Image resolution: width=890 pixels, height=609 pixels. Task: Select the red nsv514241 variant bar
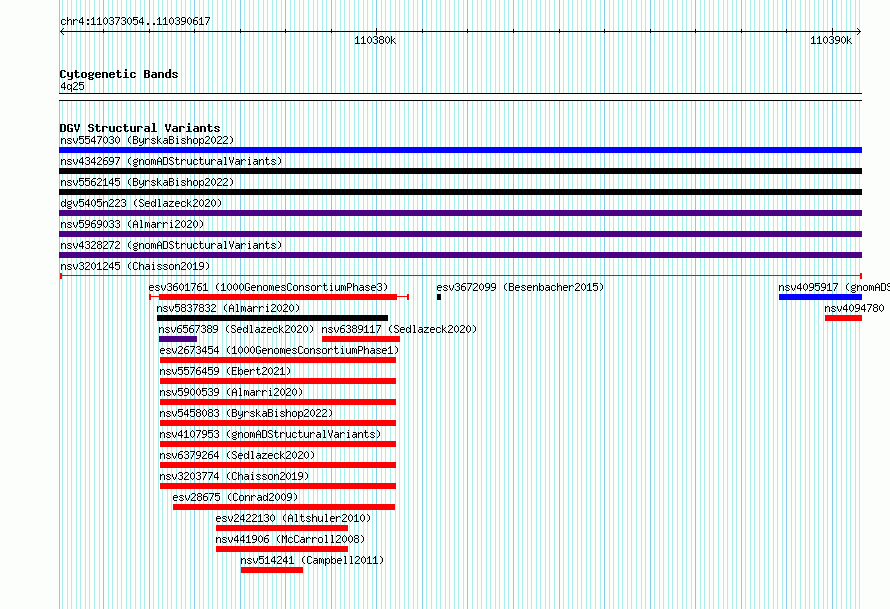point(272,570)
